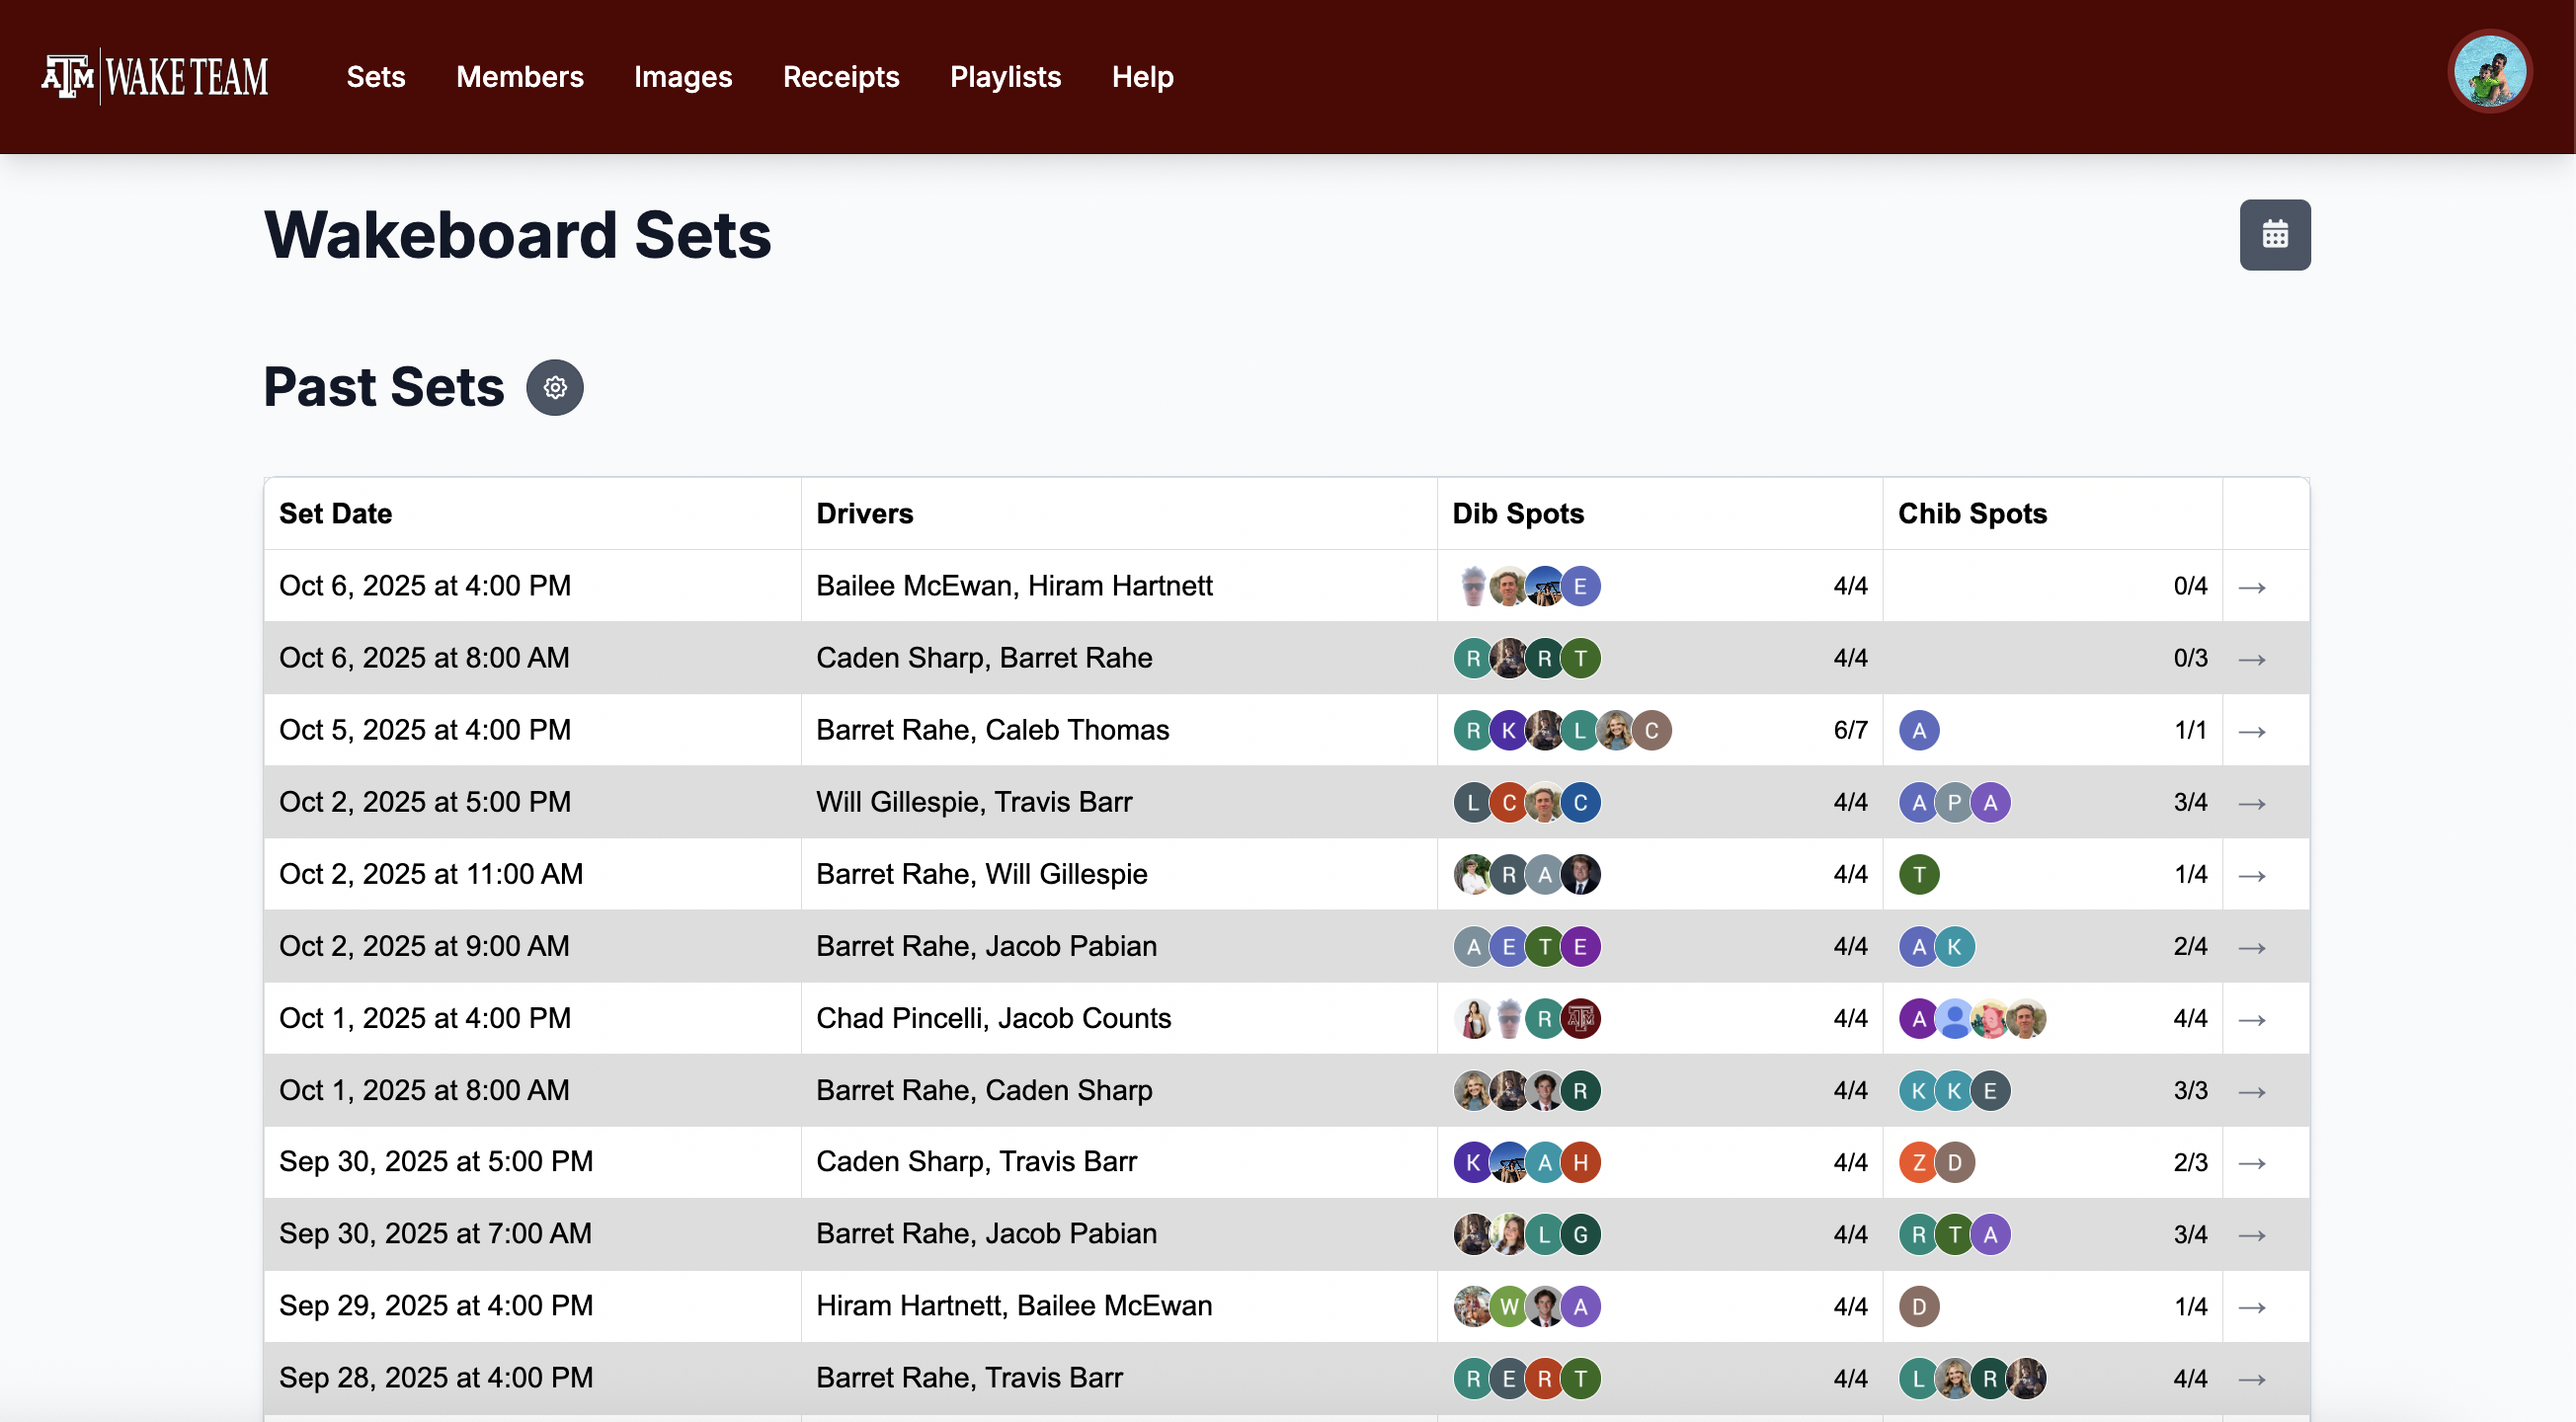This screenshot has width=2576, height=1422.
Task: Click the Z avatar in Sep 30 chib spots
Action: pyautogui.click(x=1918, y=1162)
